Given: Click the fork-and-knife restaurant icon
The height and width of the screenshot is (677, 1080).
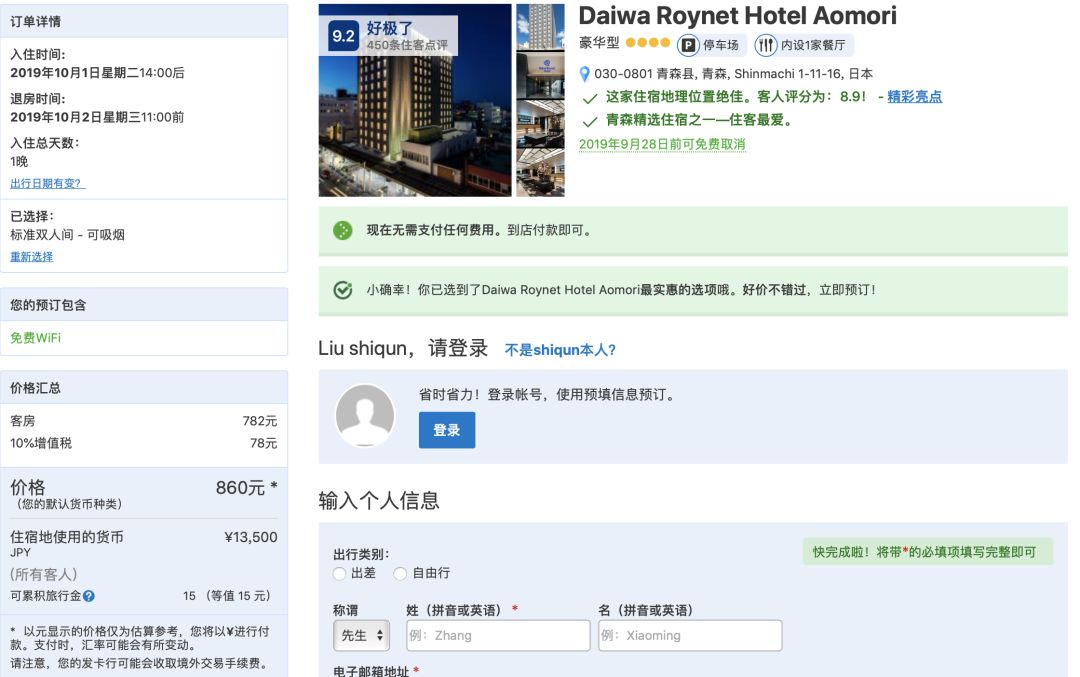Looking at the screenshot, I should pos(765,44).
